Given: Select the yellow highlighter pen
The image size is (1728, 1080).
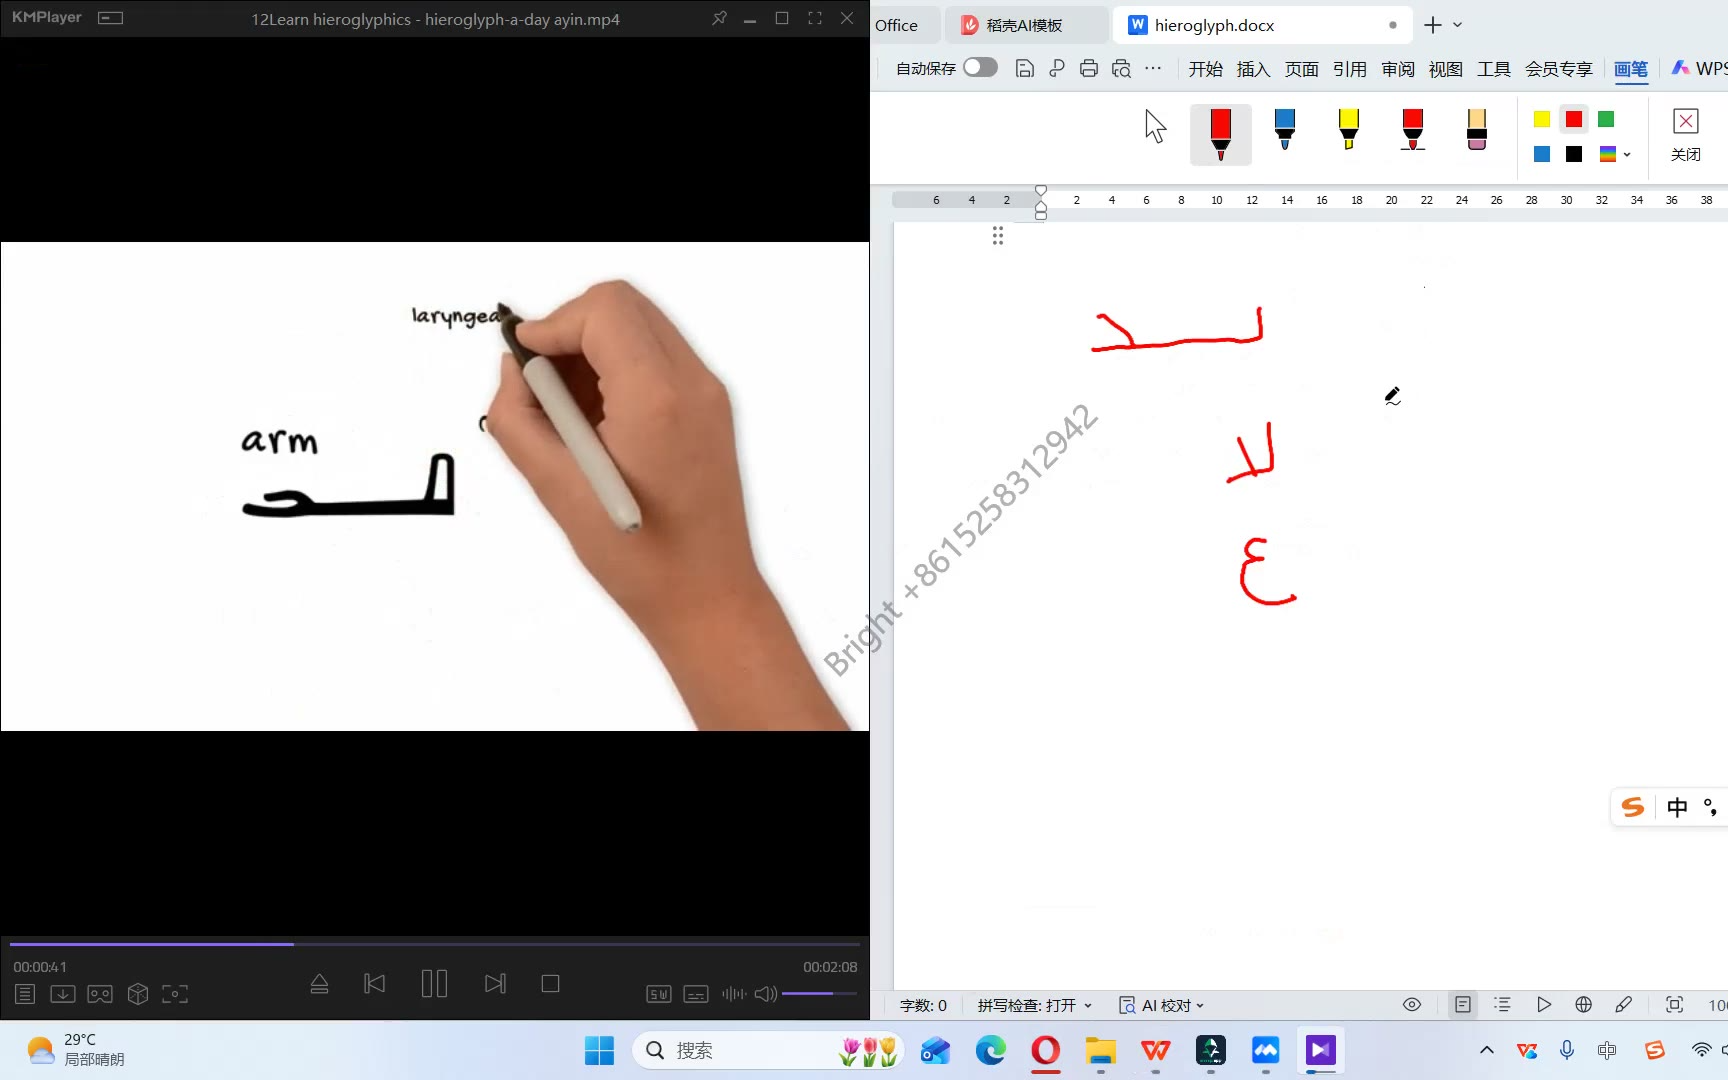Looking at the screenshot, I should tap(1348, 130).
